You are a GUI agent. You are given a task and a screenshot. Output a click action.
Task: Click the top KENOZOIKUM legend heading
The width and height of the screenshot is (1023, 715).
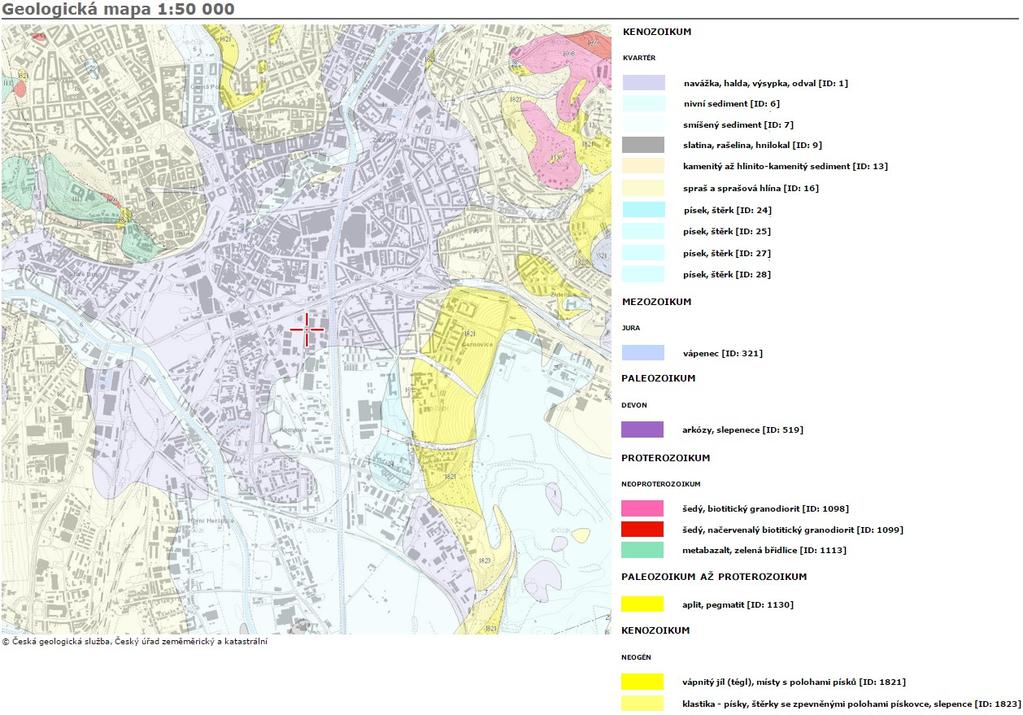pos(657,31)
